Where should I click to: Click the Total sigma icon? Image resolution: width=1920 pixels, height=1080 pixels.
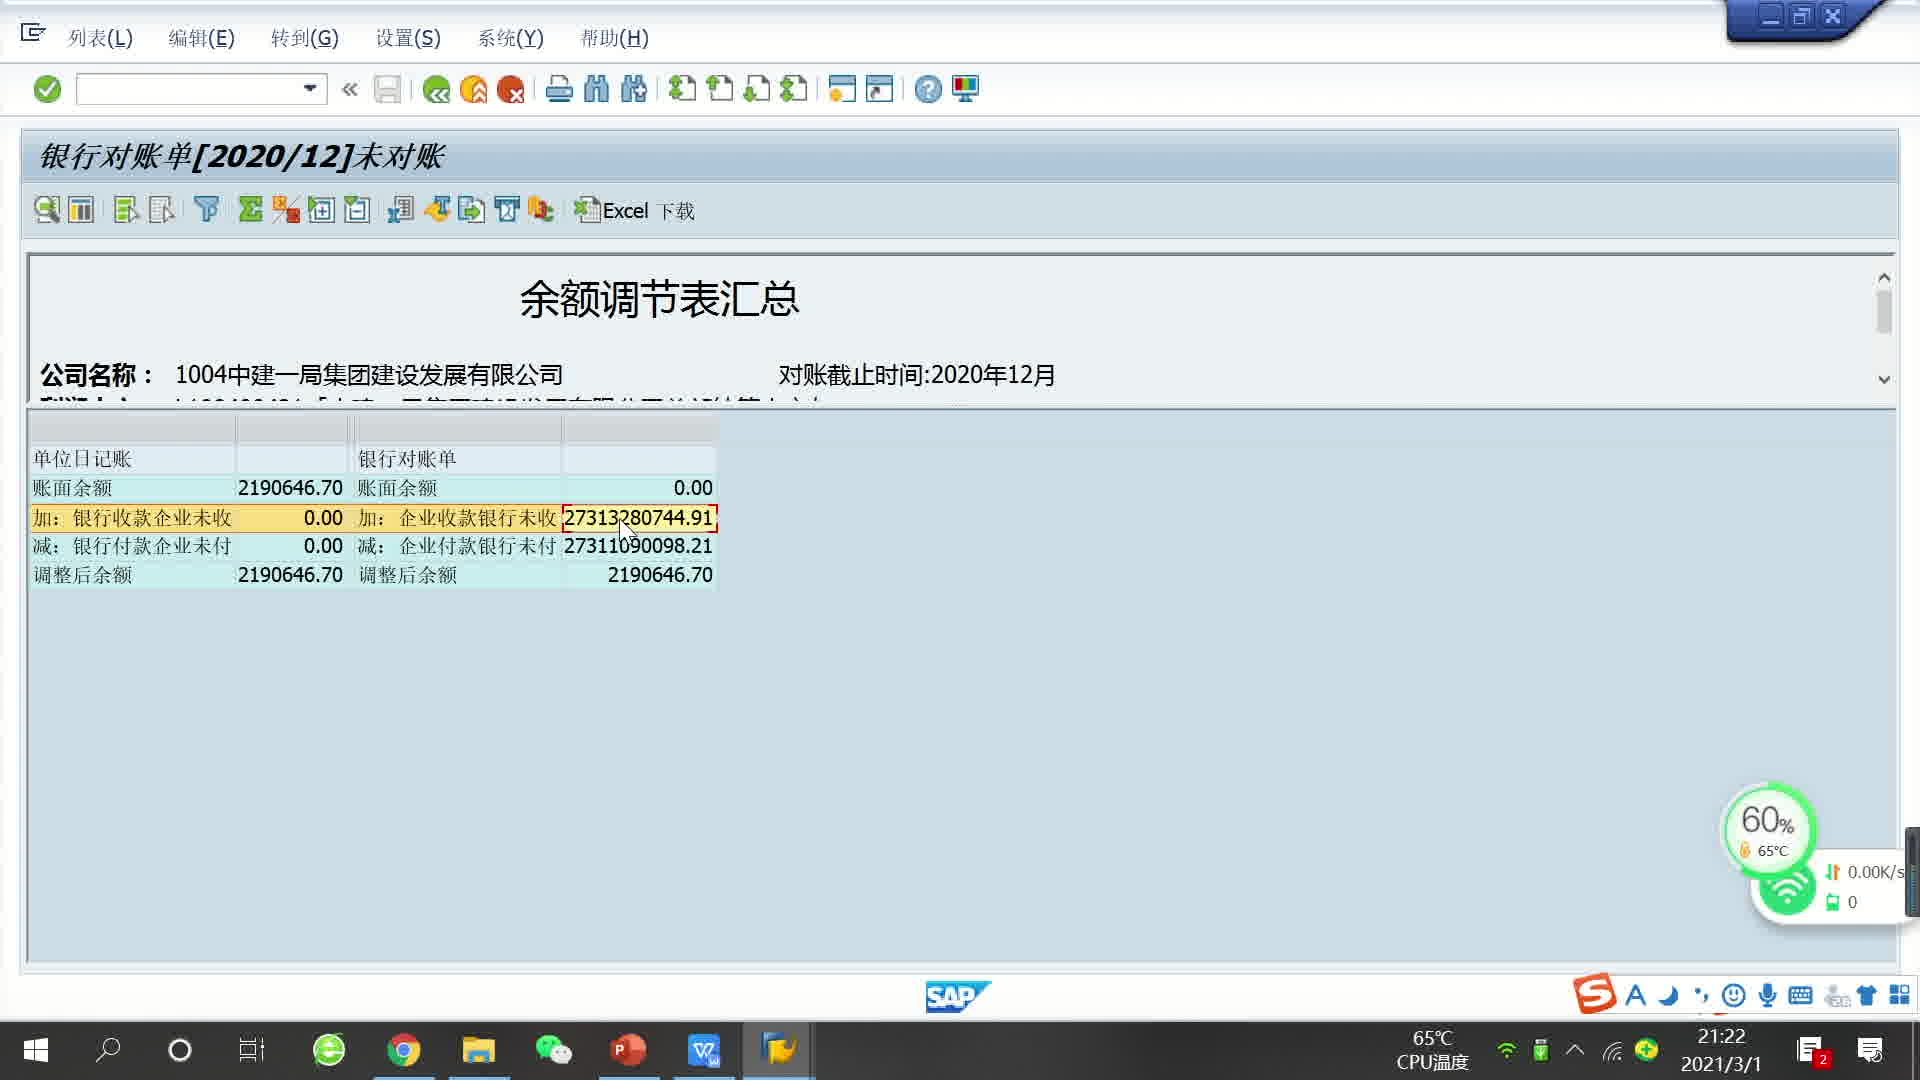[x=250, y=210]
